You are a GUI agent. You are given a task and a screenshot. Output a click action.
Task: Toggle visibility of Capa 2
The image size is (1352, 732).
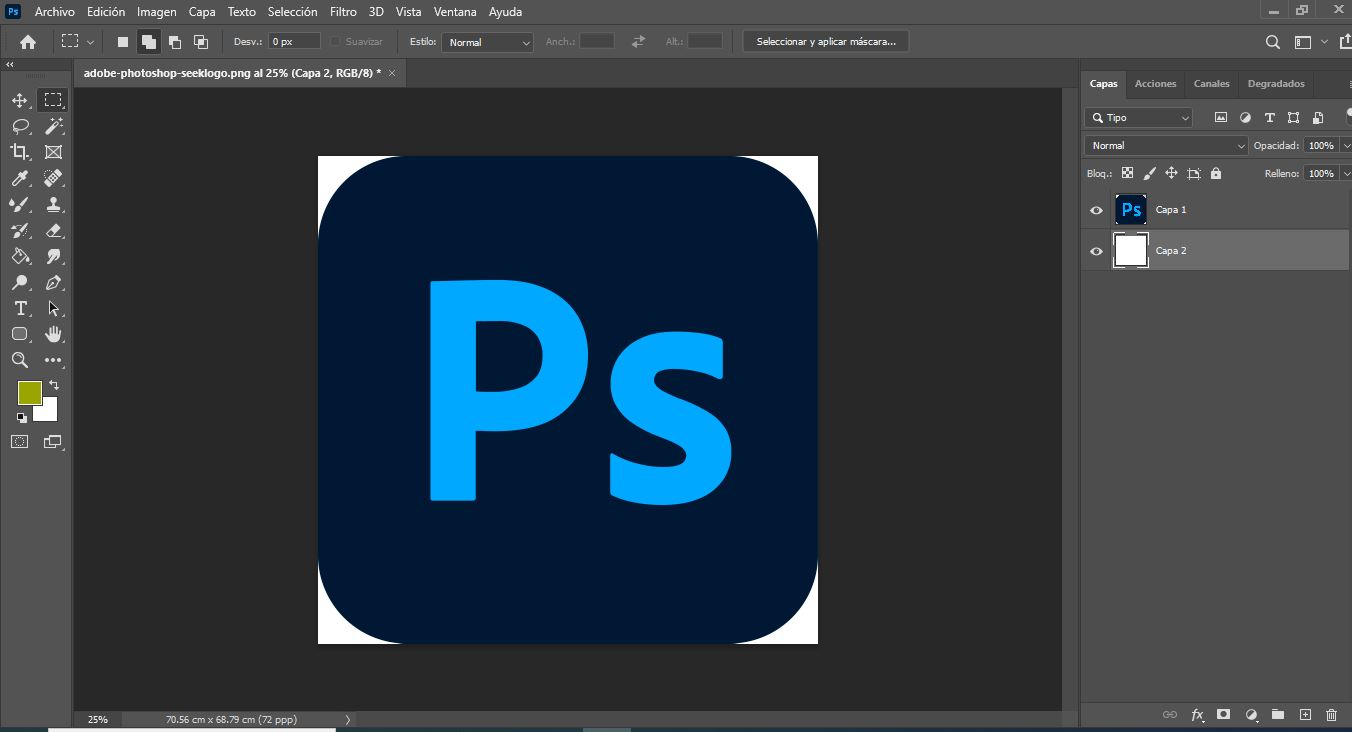[x=1096, y=251]
